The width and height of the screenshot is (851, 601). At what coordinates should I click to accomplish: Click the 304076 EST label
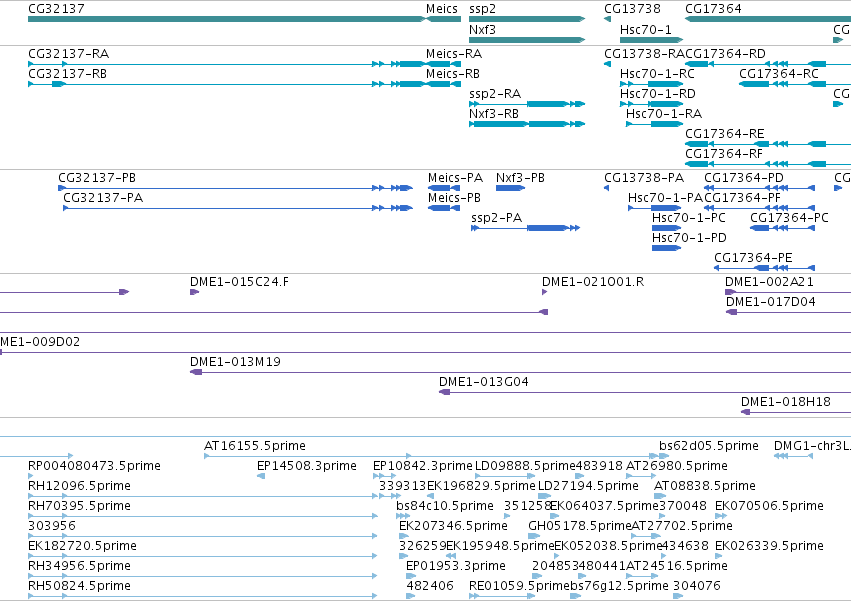[x=697, y=586]
